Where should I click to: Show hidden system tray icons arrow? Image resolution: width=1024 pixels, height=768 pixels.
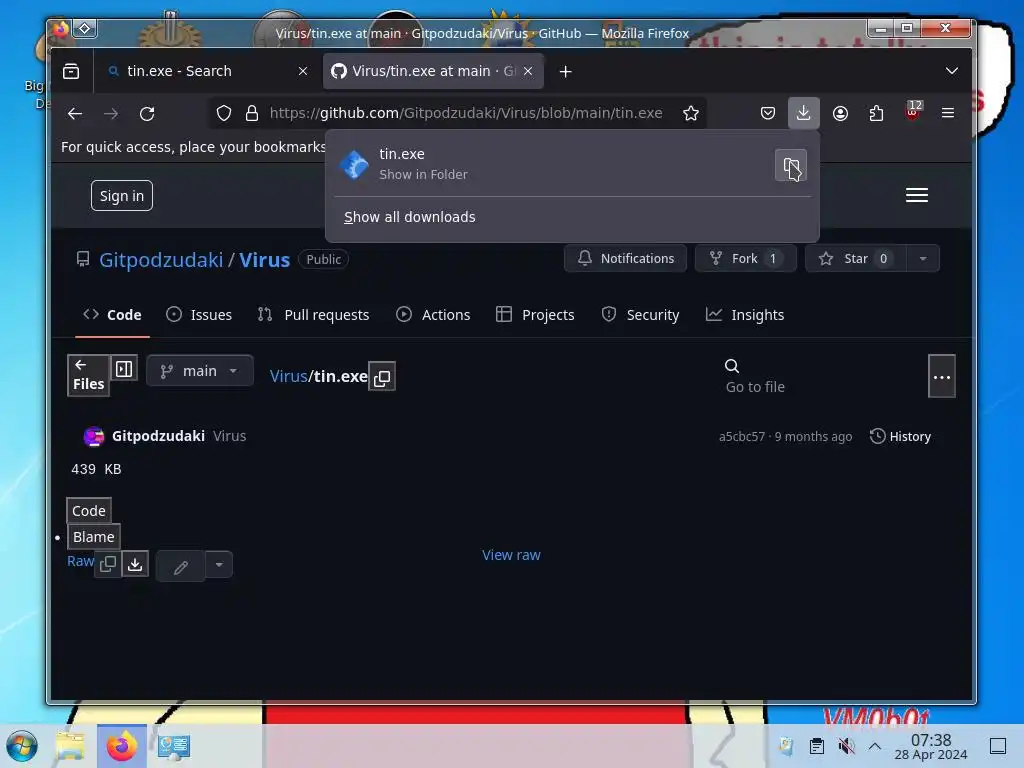(x=874, y=746)
